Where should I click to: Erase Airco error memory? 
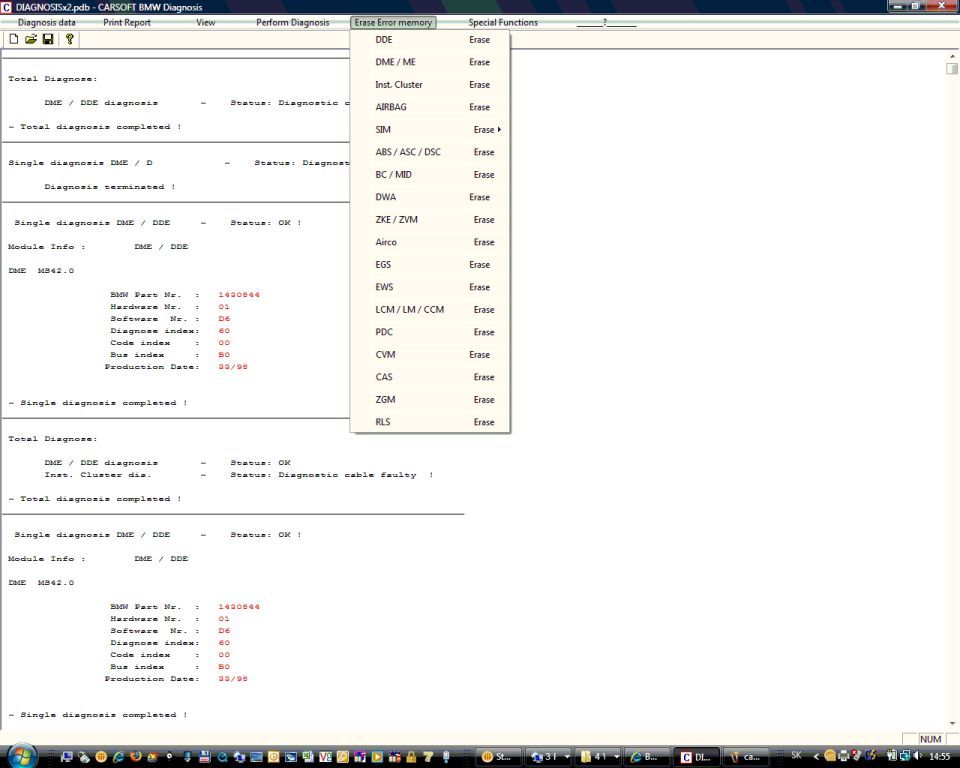click(x=430, y=242)
